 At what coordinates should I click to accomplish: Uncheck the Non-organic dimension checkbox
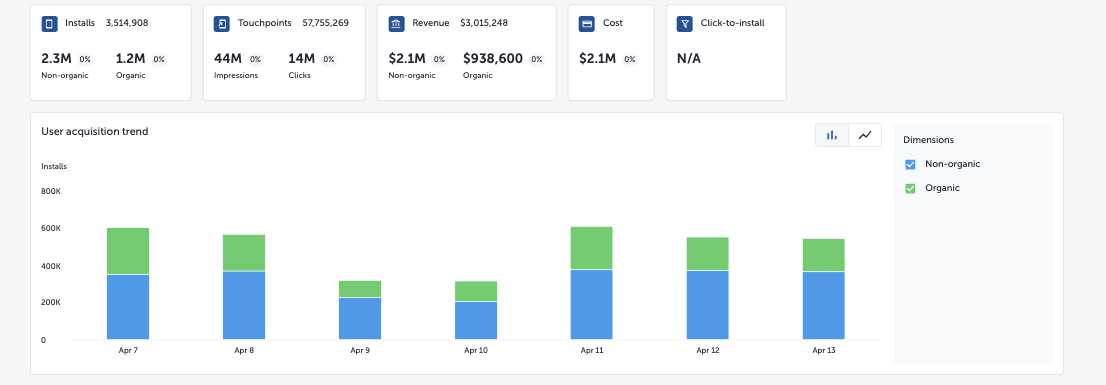[x=910, y=164]
